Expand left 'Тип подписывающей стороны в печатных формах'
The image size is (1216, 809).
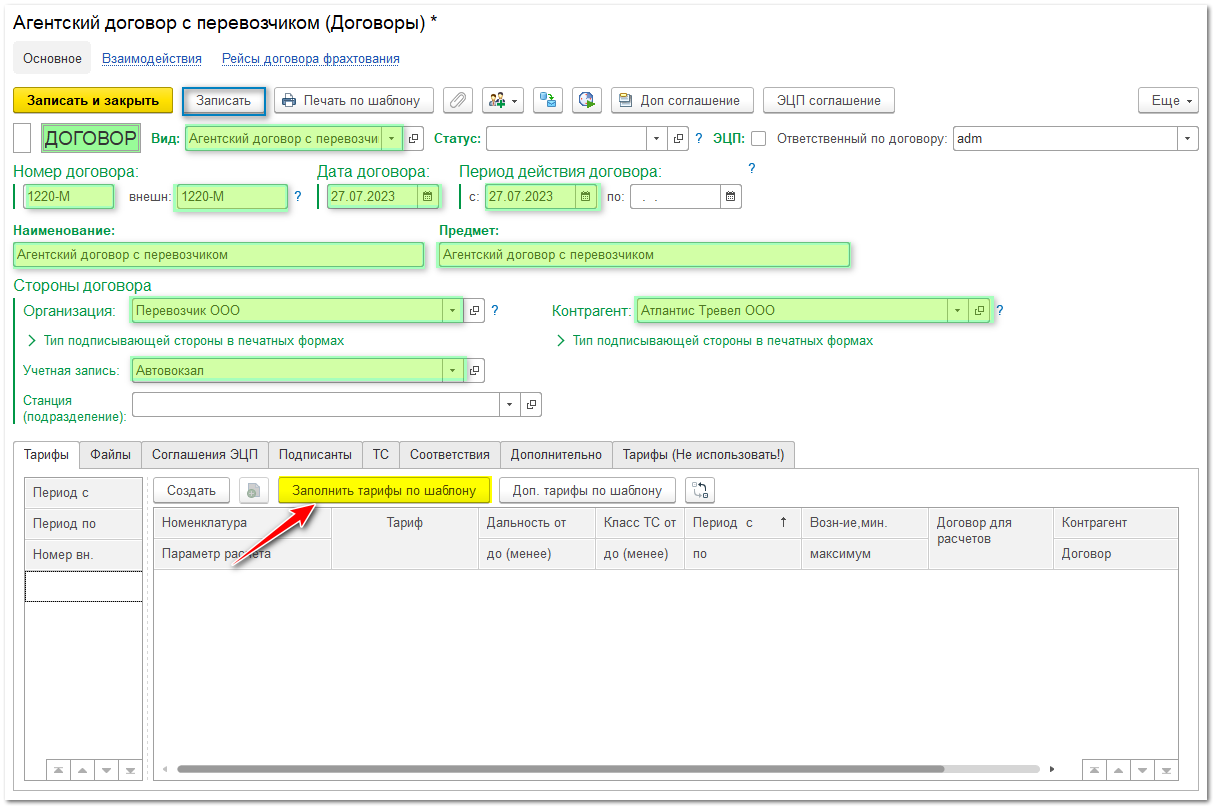point(33,341)
